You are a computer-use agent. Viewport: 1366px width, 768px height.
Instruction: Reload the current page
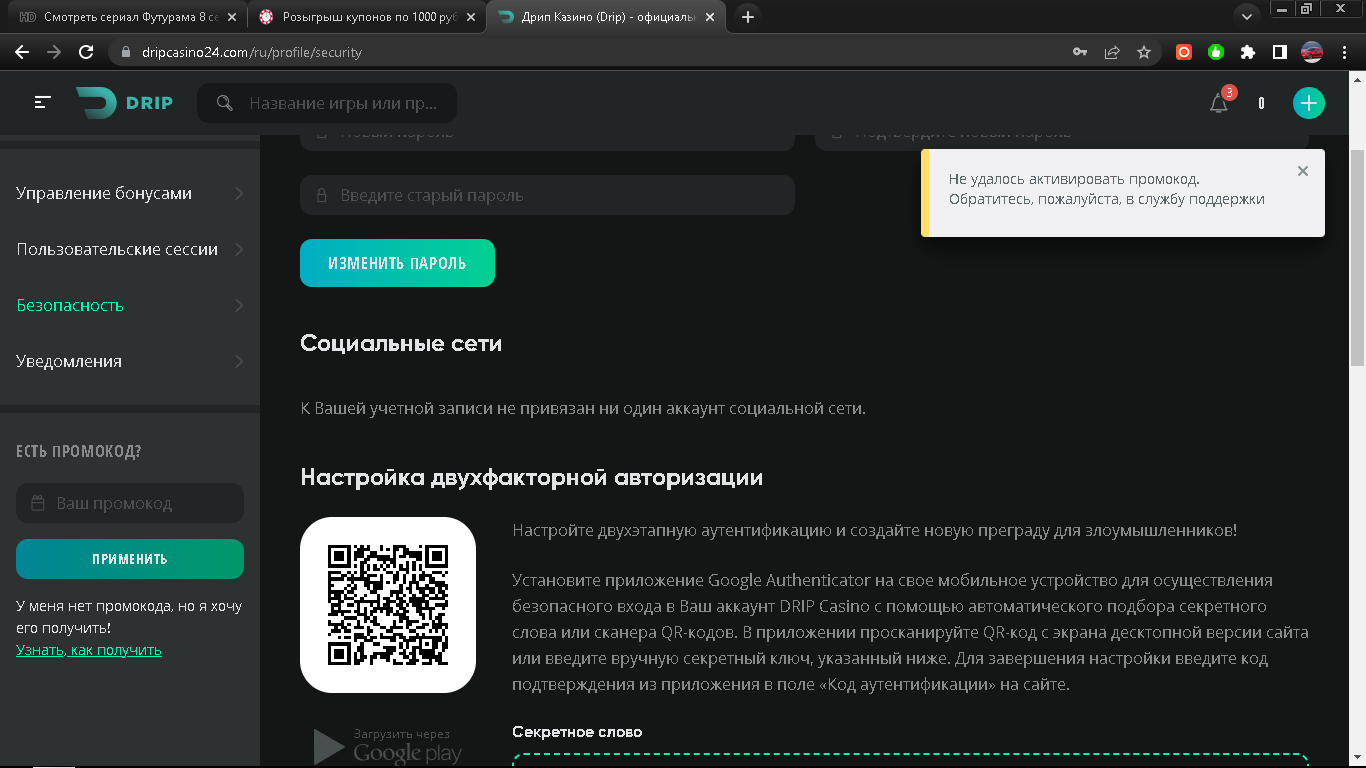coord(86,52)
